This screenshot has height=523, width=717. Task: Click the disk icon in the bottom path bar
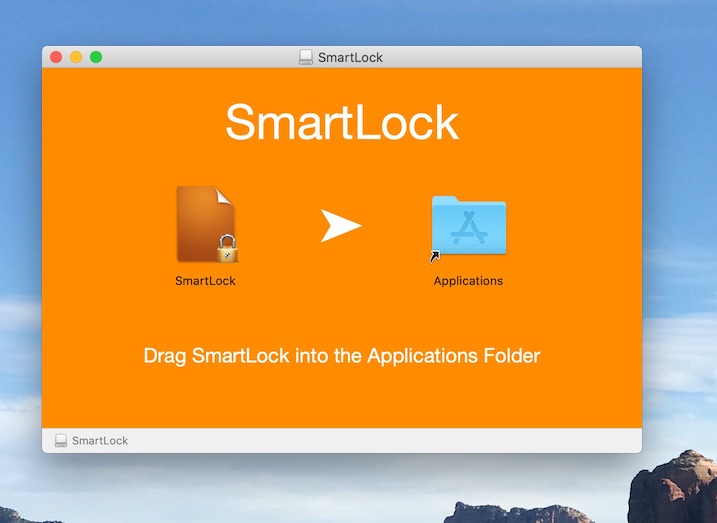click(x=61, y=441)
